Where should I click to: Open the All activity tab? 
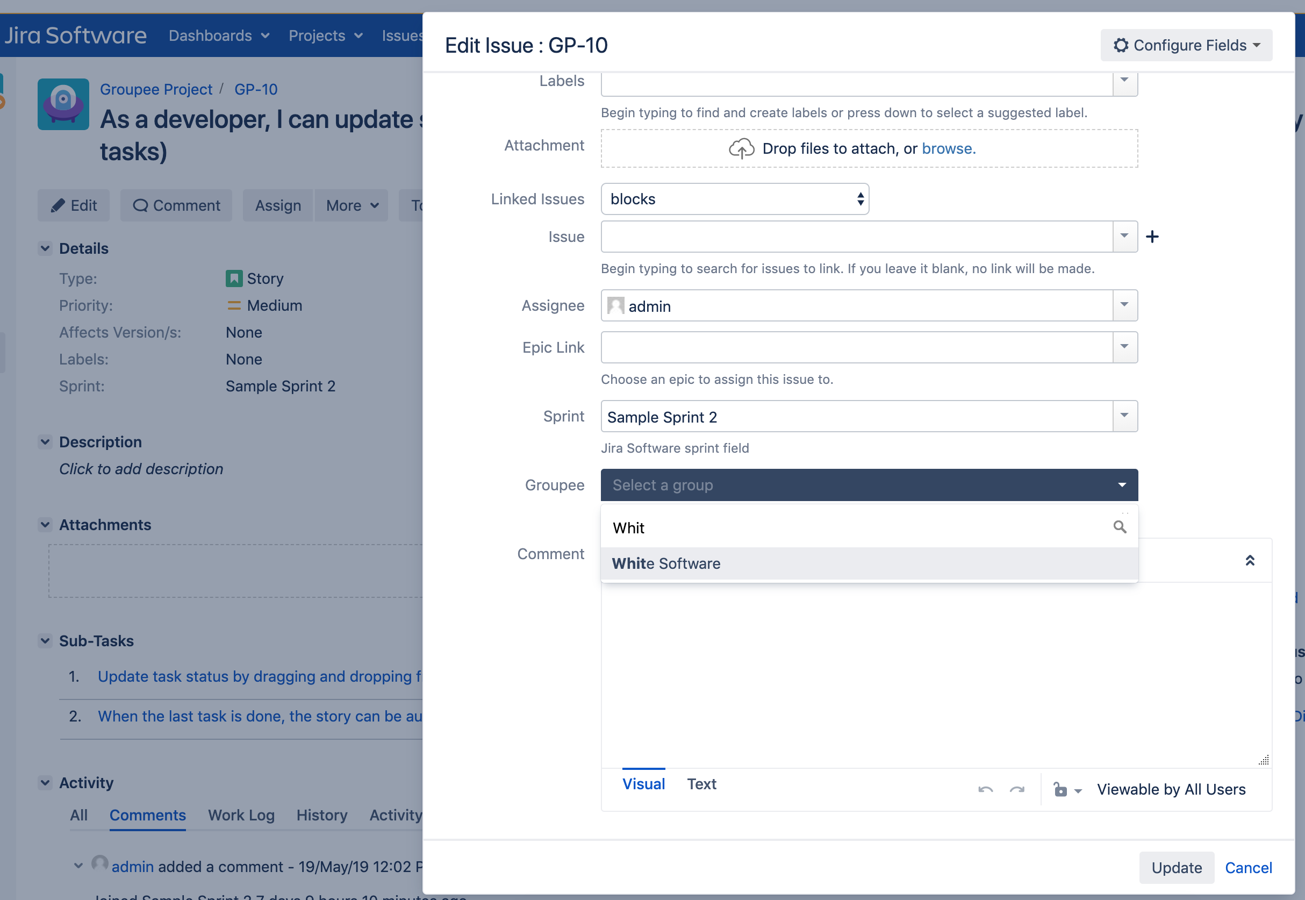point(79,815)
